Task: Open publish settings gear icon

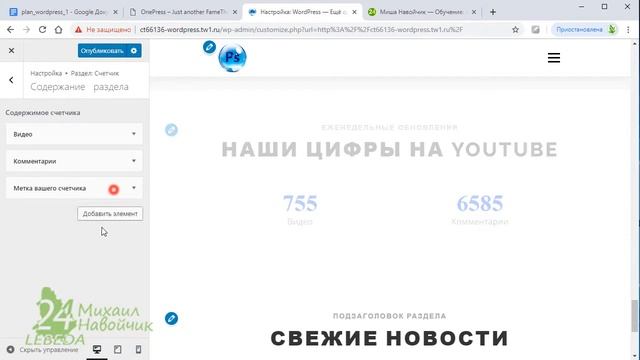Action: coord(134,51)
